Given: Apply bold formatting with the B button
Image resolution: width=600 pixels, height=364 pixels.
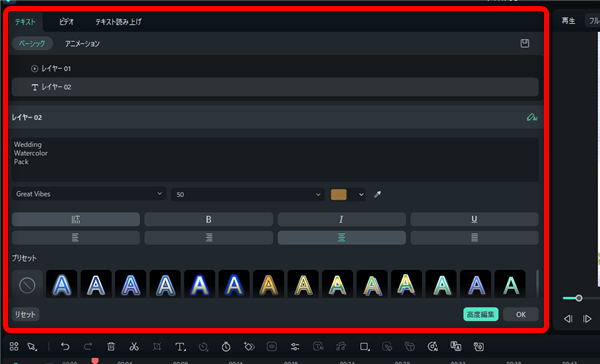Looking at the screenshot, I should click(x=209, y=219).
